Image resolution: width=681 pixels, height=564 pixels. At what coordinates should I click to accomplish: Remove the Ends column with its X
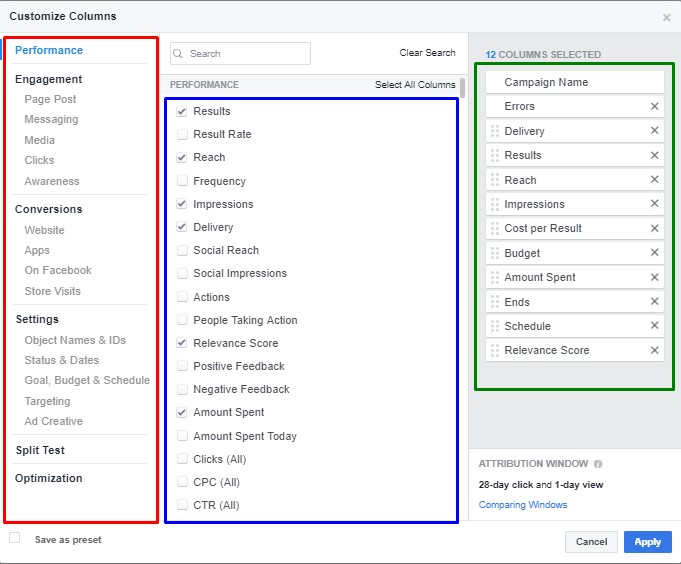click(655, 301)
